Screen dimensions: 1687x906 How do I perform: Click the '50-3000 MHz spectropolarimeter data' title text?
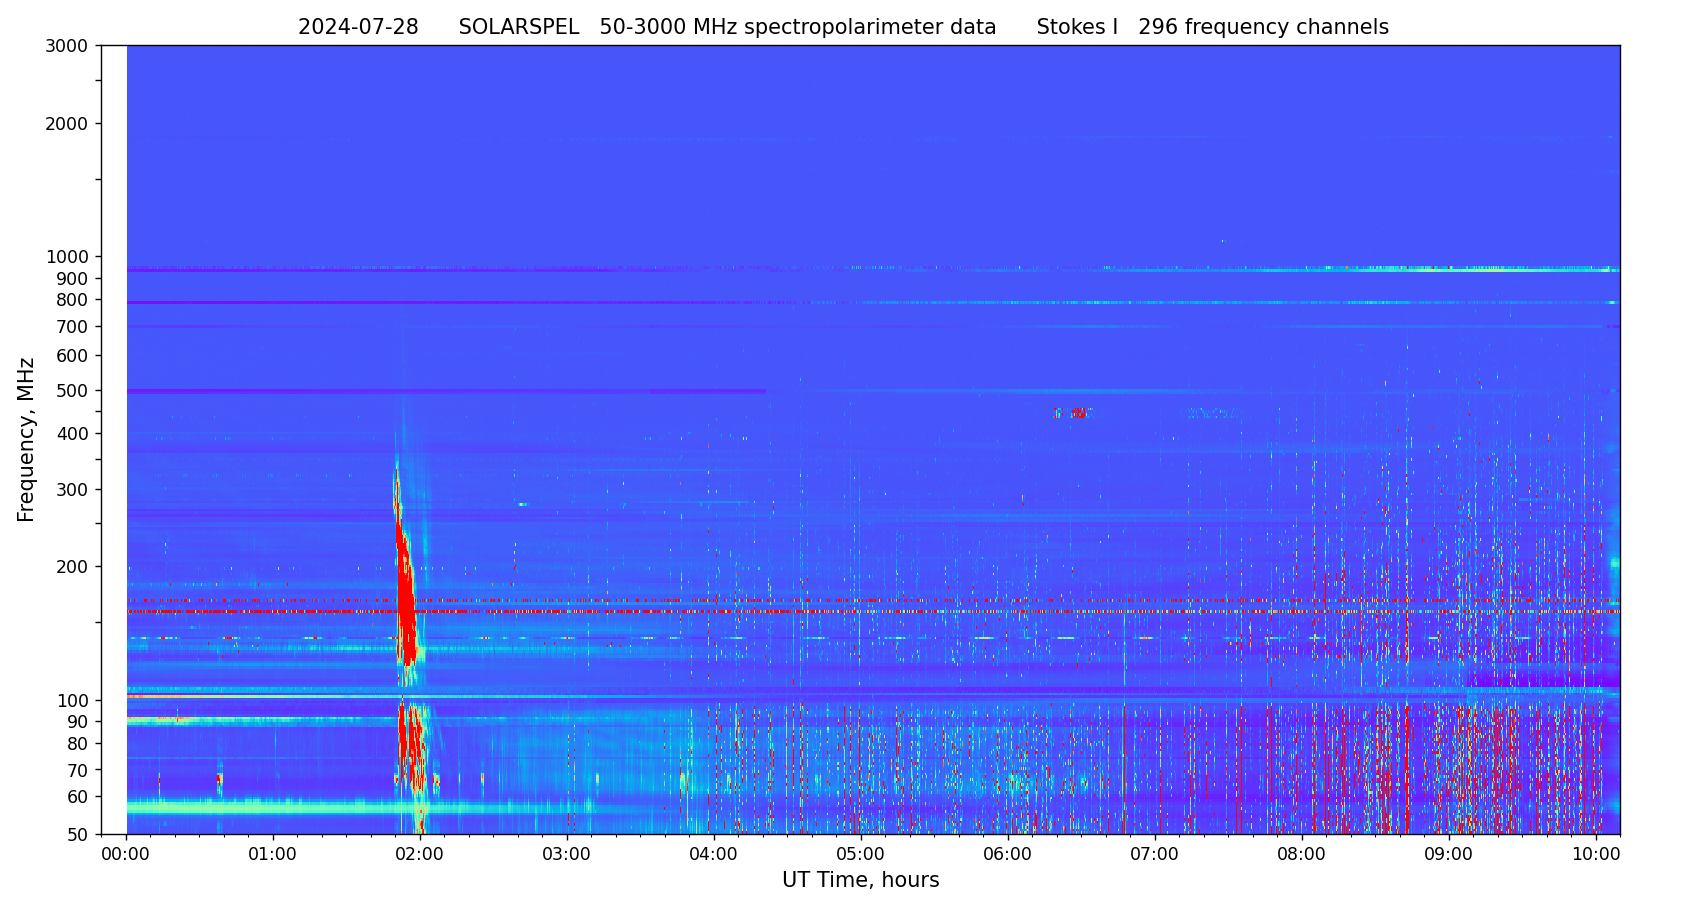pyautogui.click(x=798, y=28)
